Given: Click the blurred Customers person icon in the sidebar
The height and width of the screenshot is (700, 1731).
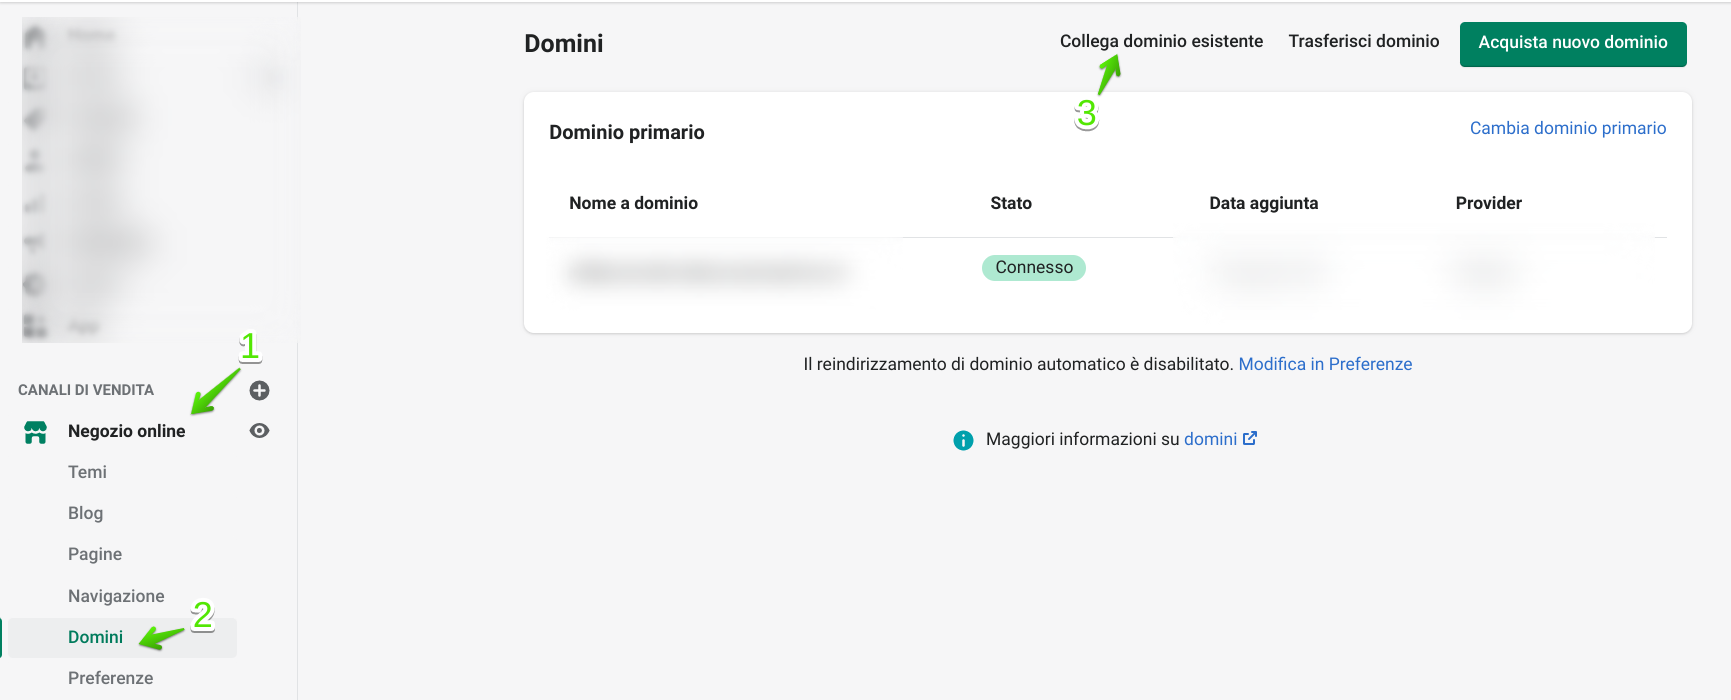Looking at the screenshot, I should [35, 160].
